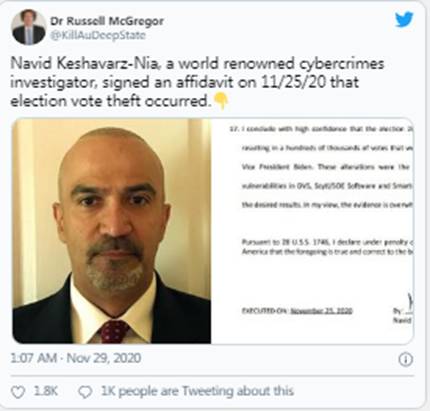Open the circled info icon

(x=406, y=359)
